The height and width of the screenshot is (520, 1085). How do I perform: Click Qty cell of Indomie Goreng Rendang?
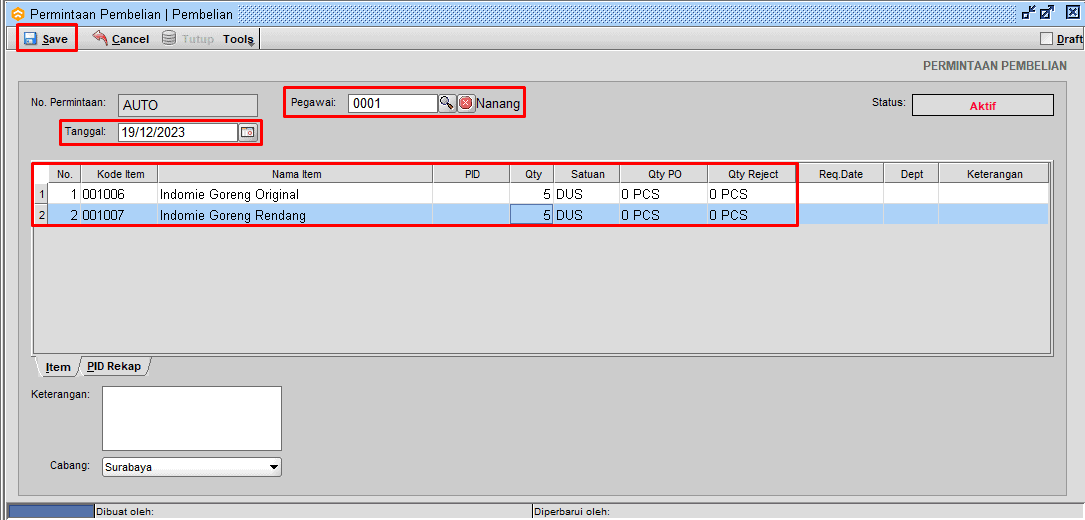coord(532,215)
